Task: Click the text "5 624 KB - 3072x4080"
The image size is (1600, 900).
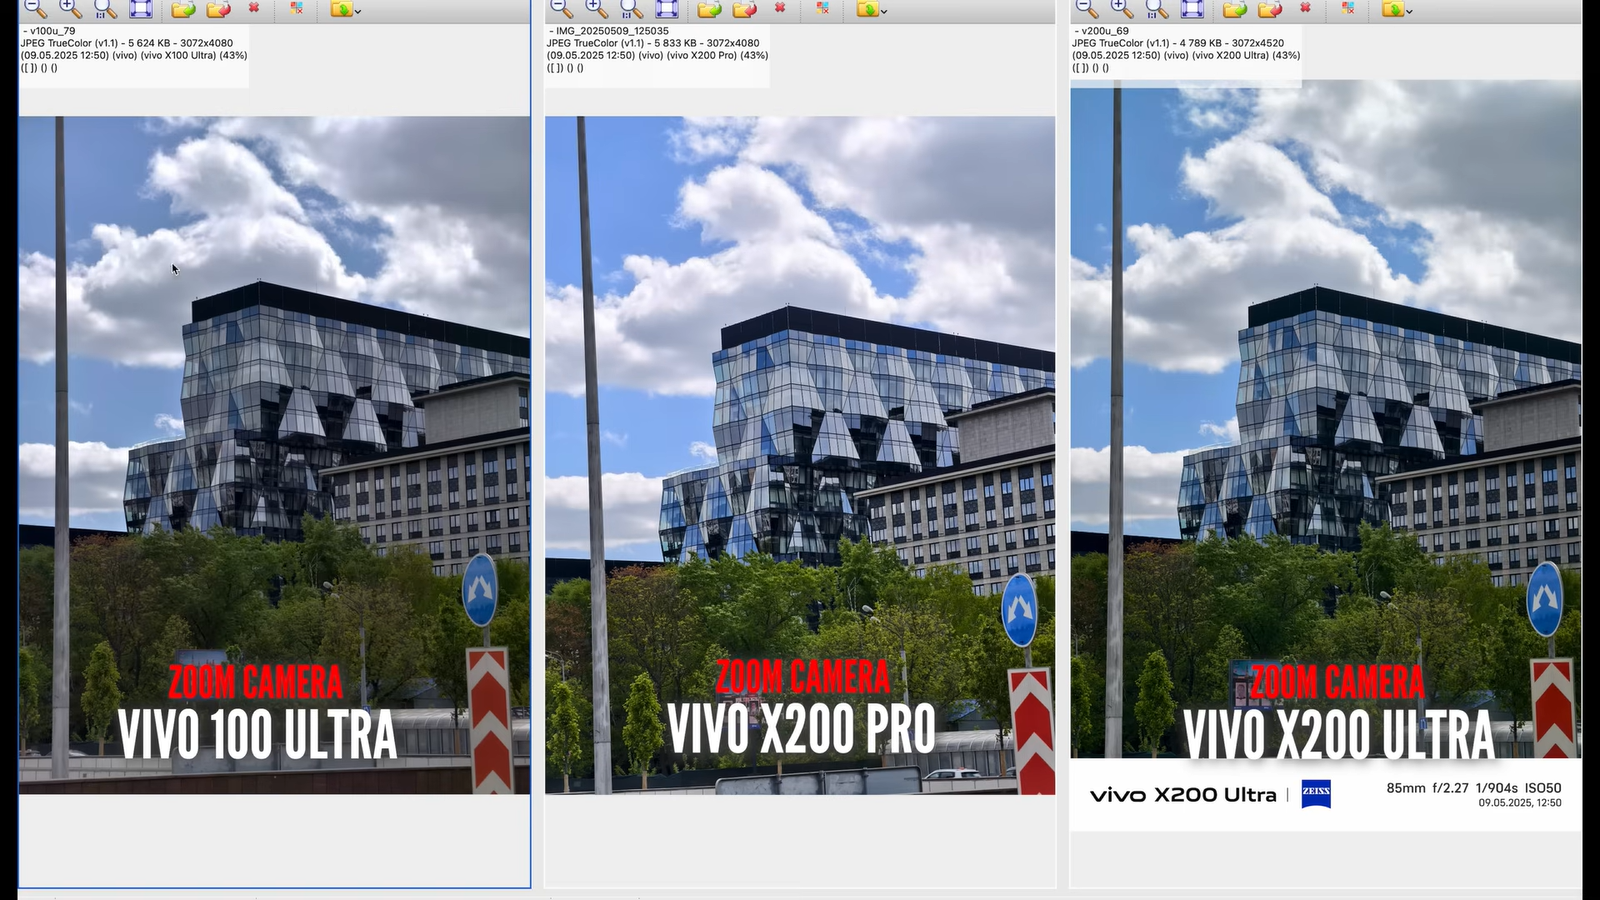Action: (180, 43)
